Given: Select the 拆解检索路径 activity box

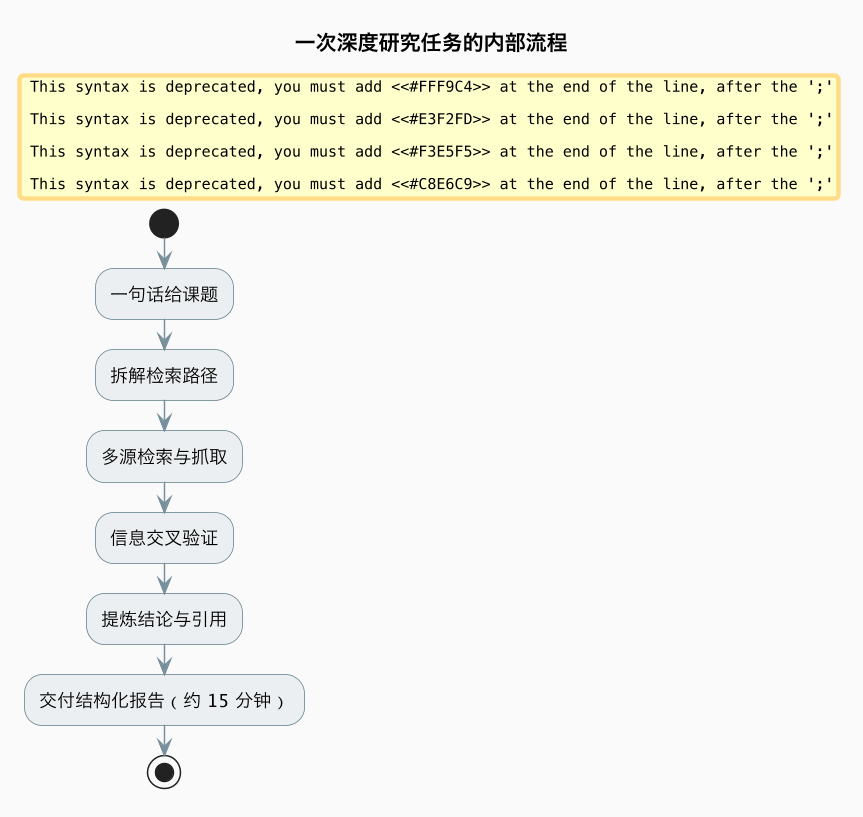Looking at the screenshot, I should [164, 375].
